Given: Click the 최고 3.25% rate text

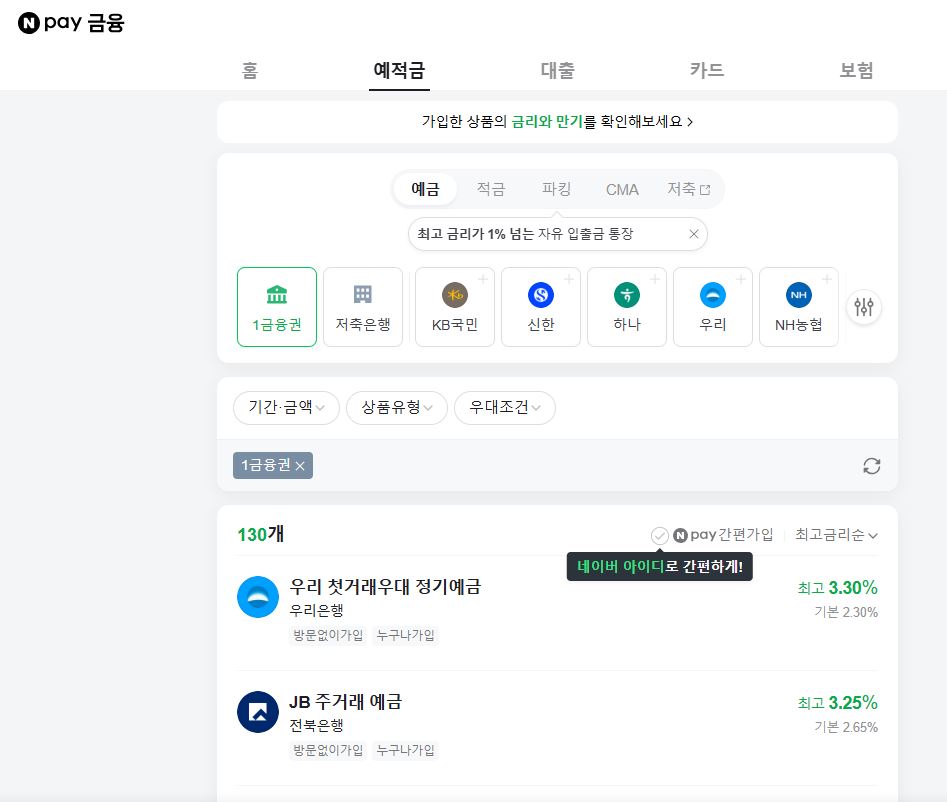Looking at the screenshot, I should [837, 703].
